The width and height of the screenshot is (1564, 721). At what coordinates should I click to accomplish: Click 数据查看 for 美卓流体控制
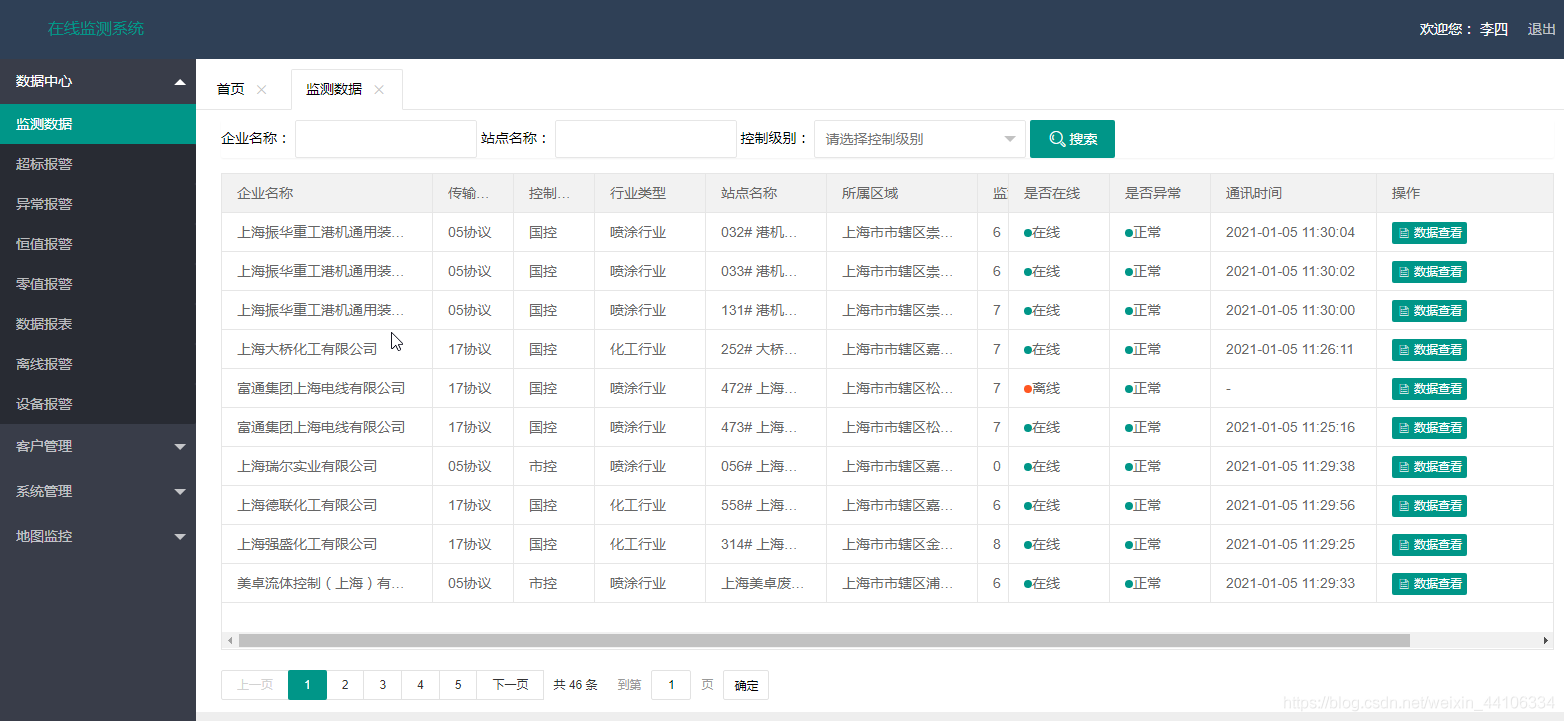[1429, 584]
